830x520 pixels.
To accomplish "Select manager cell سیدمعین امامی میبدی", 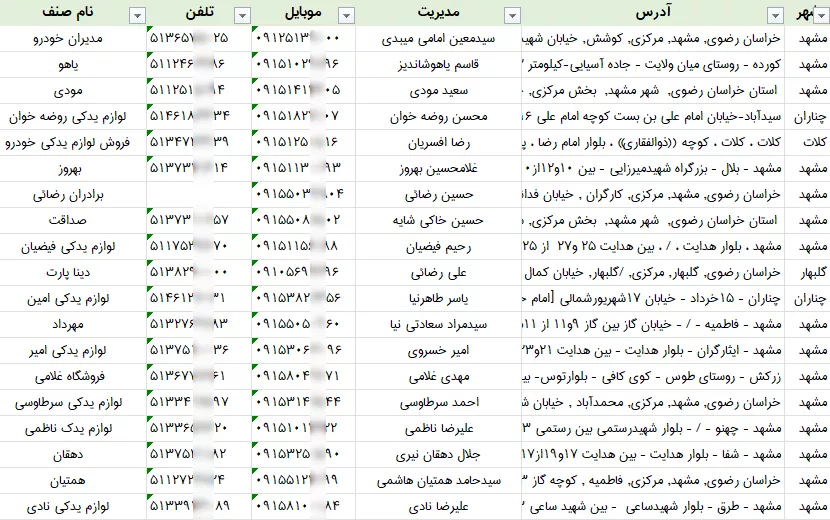I will pos(439,39).
